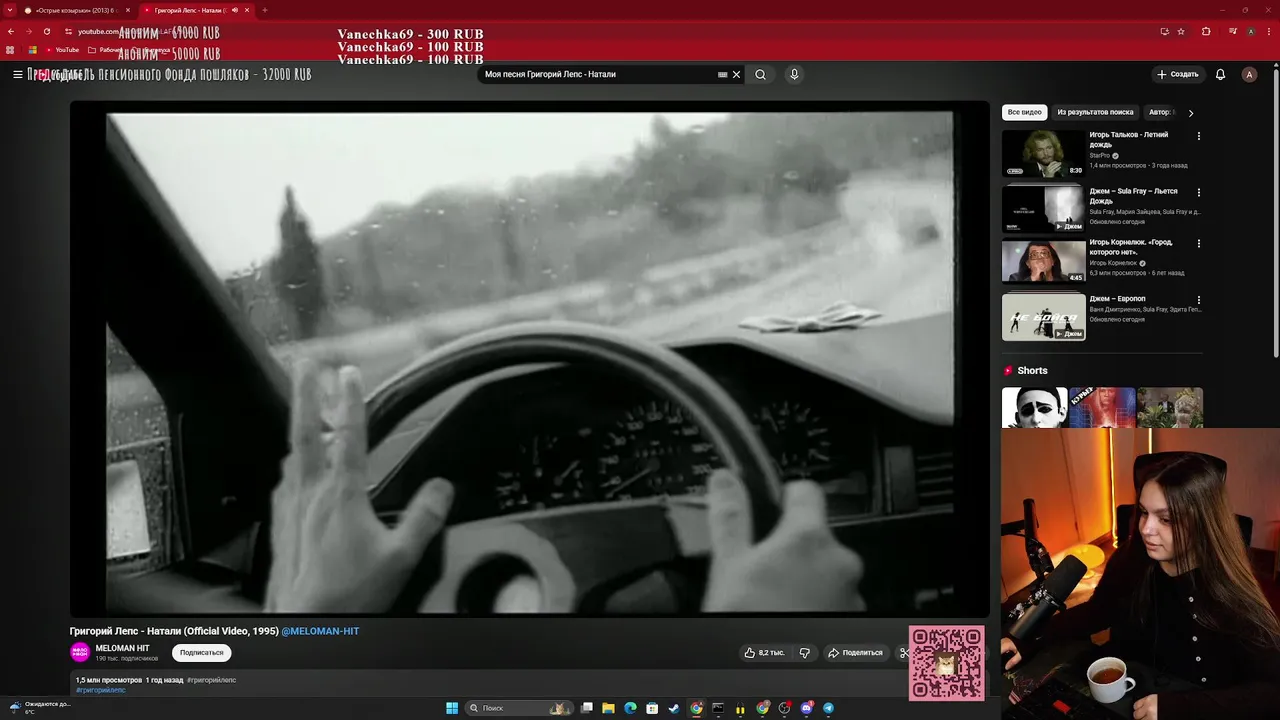Open the MELOMAN HIT channel avatar
This screenshot has width=1280, height=720.
(80, 652)
